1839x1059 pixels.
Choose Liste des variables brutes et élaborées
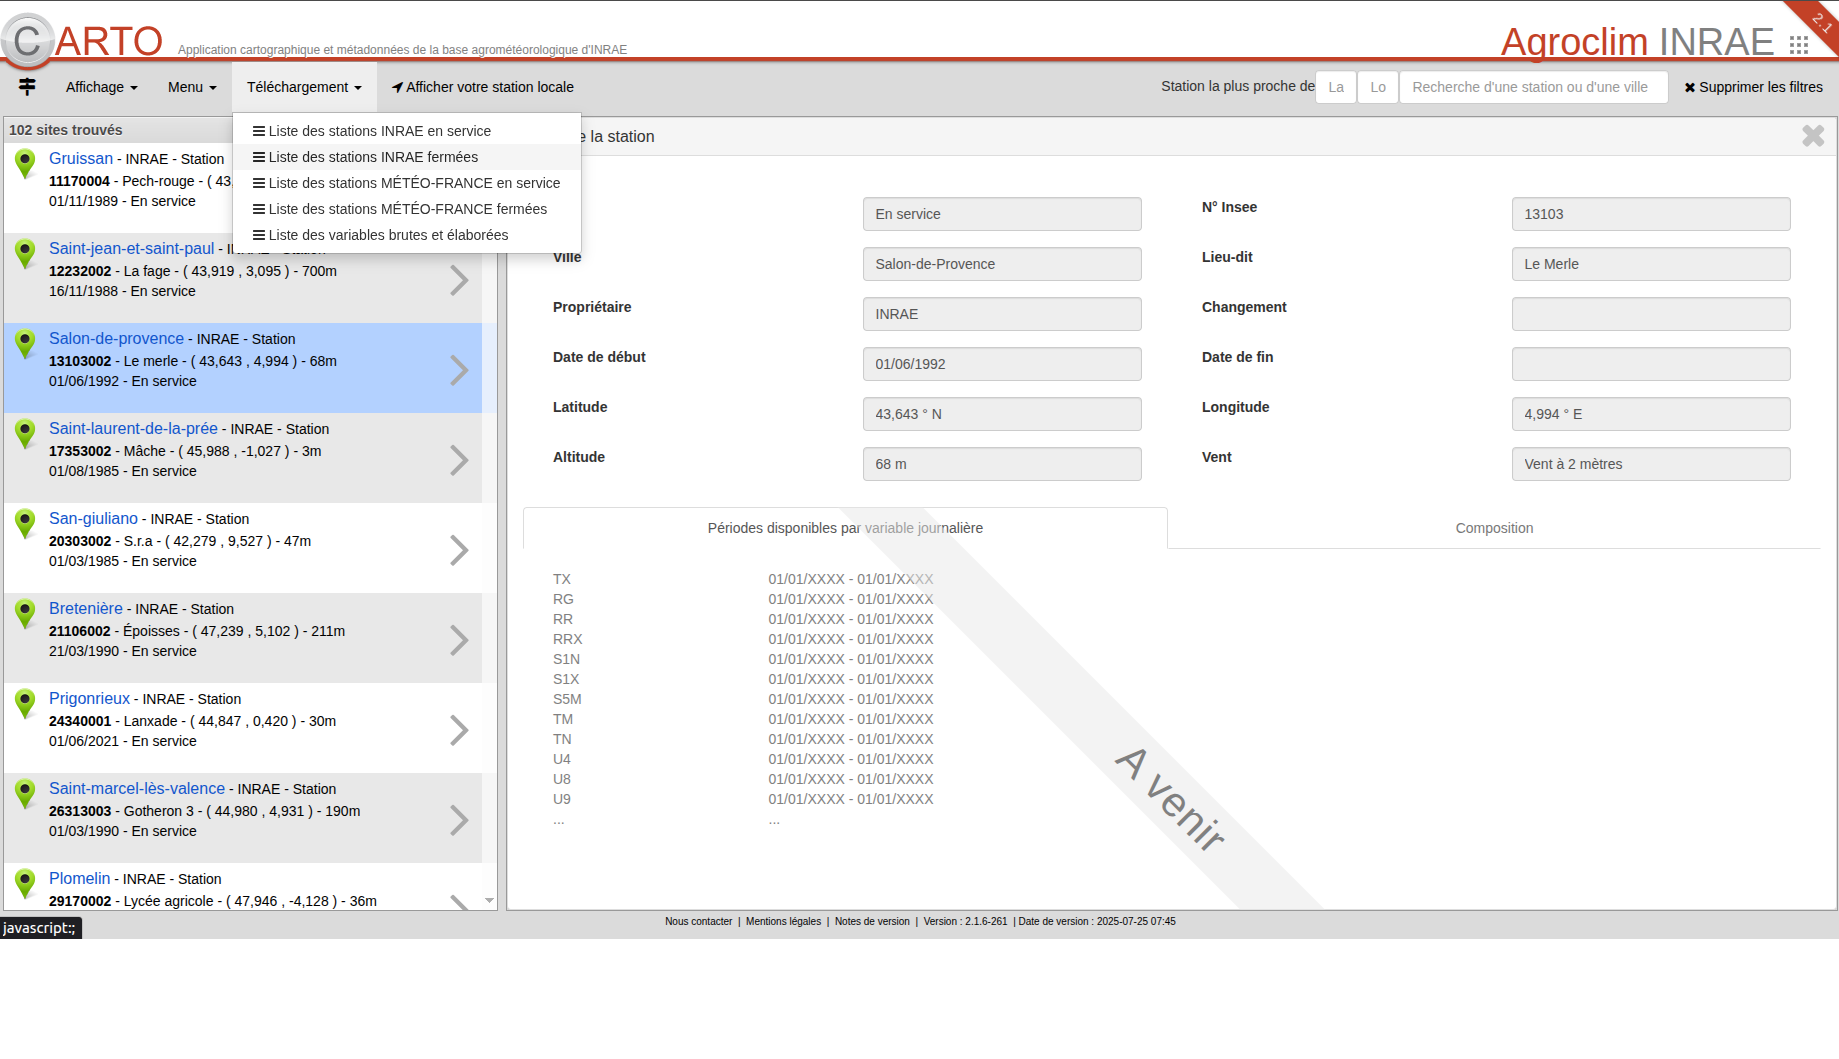[x=388, y=235]
